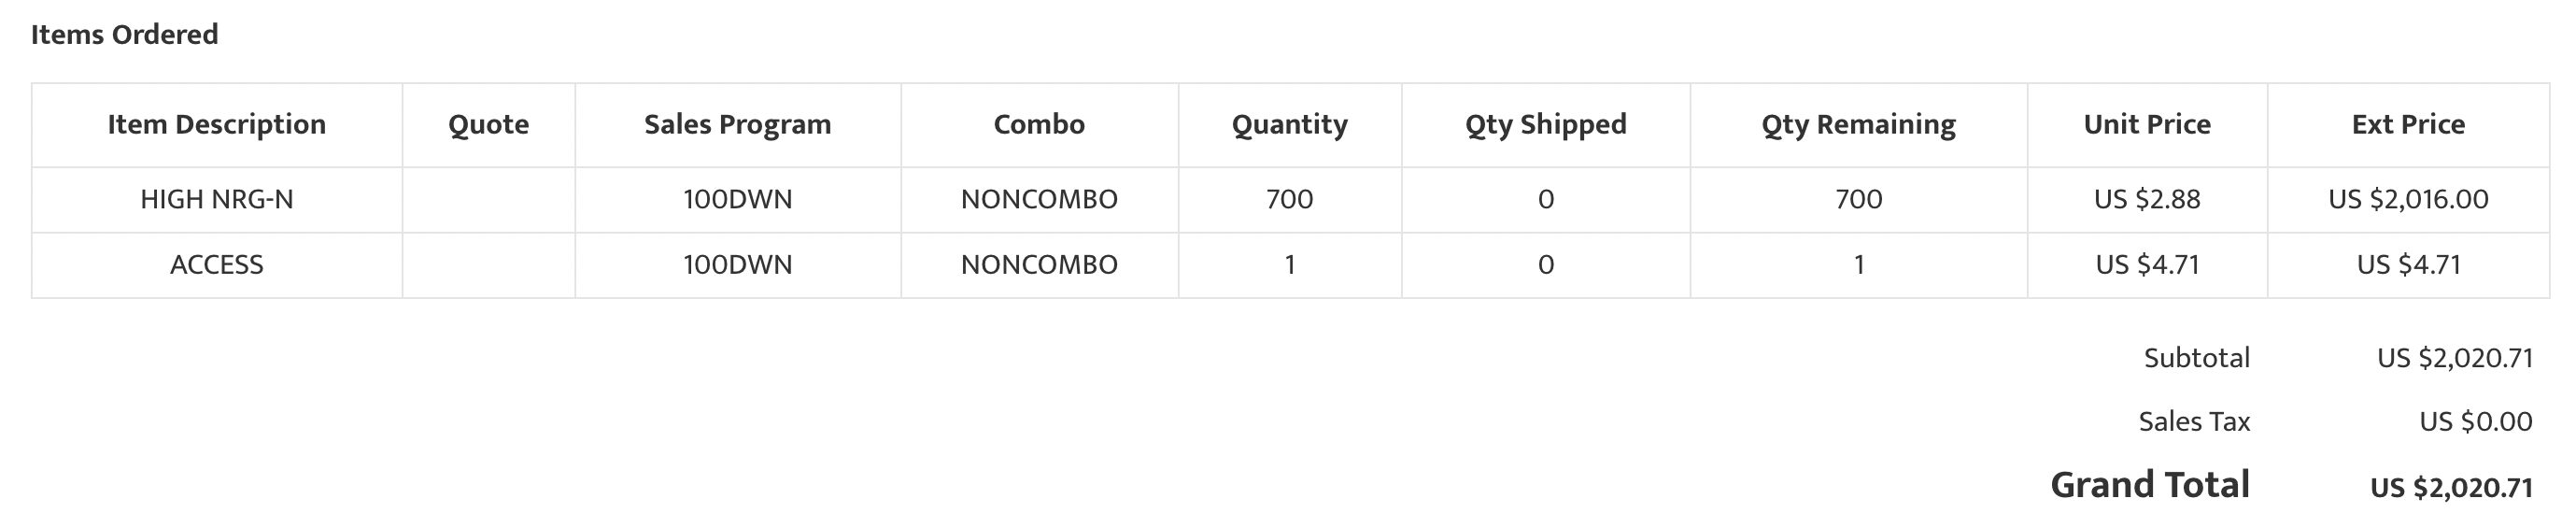This screenshot has width=2576, height=527.
Task: Select the US $2,016.00 ext price
Action: (x=2408, y=200)
